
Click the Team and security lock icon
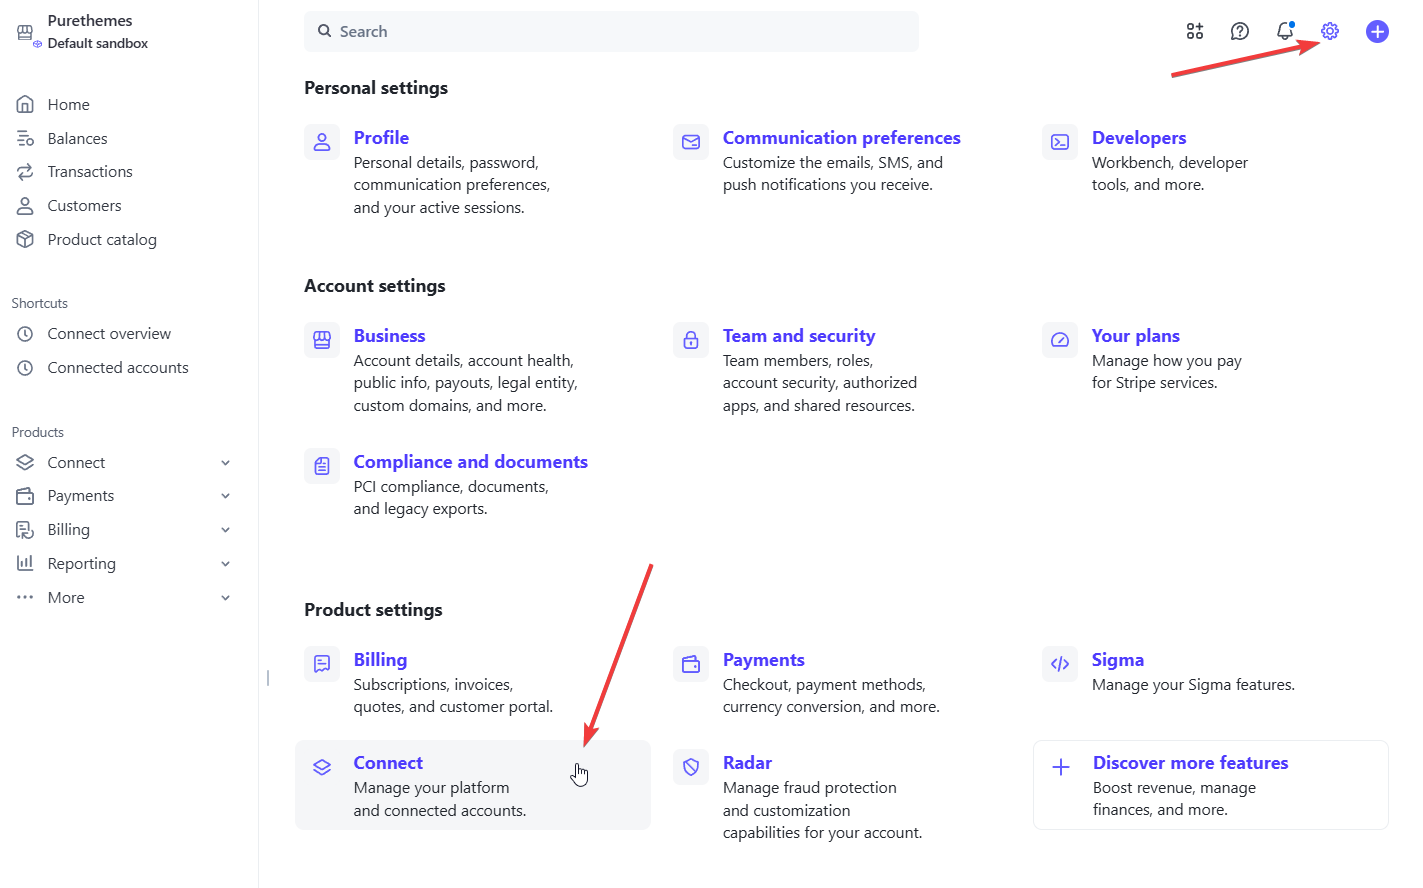click(691, 340)
